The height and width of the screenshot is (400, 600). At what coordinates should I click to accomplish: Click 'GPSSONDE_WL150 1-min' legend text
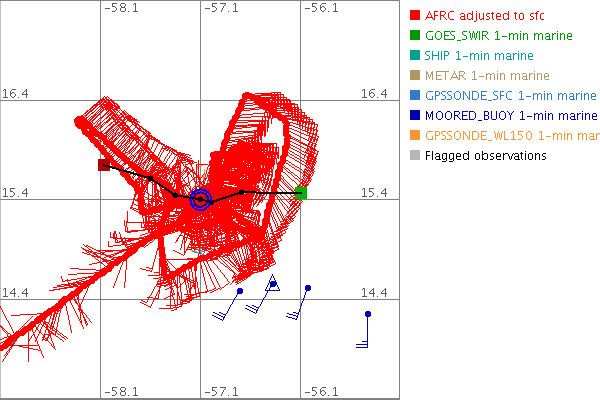pyautogui.click(x=510, y=136)
